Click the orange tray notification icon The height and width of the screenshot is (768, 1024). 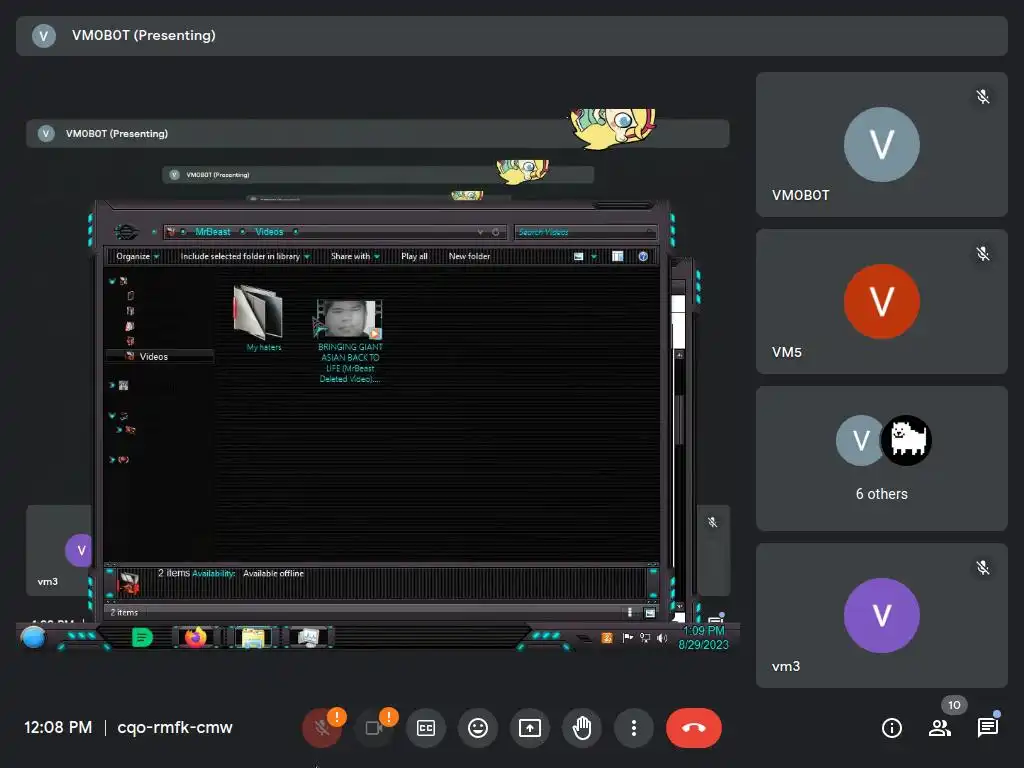point(607,638)
